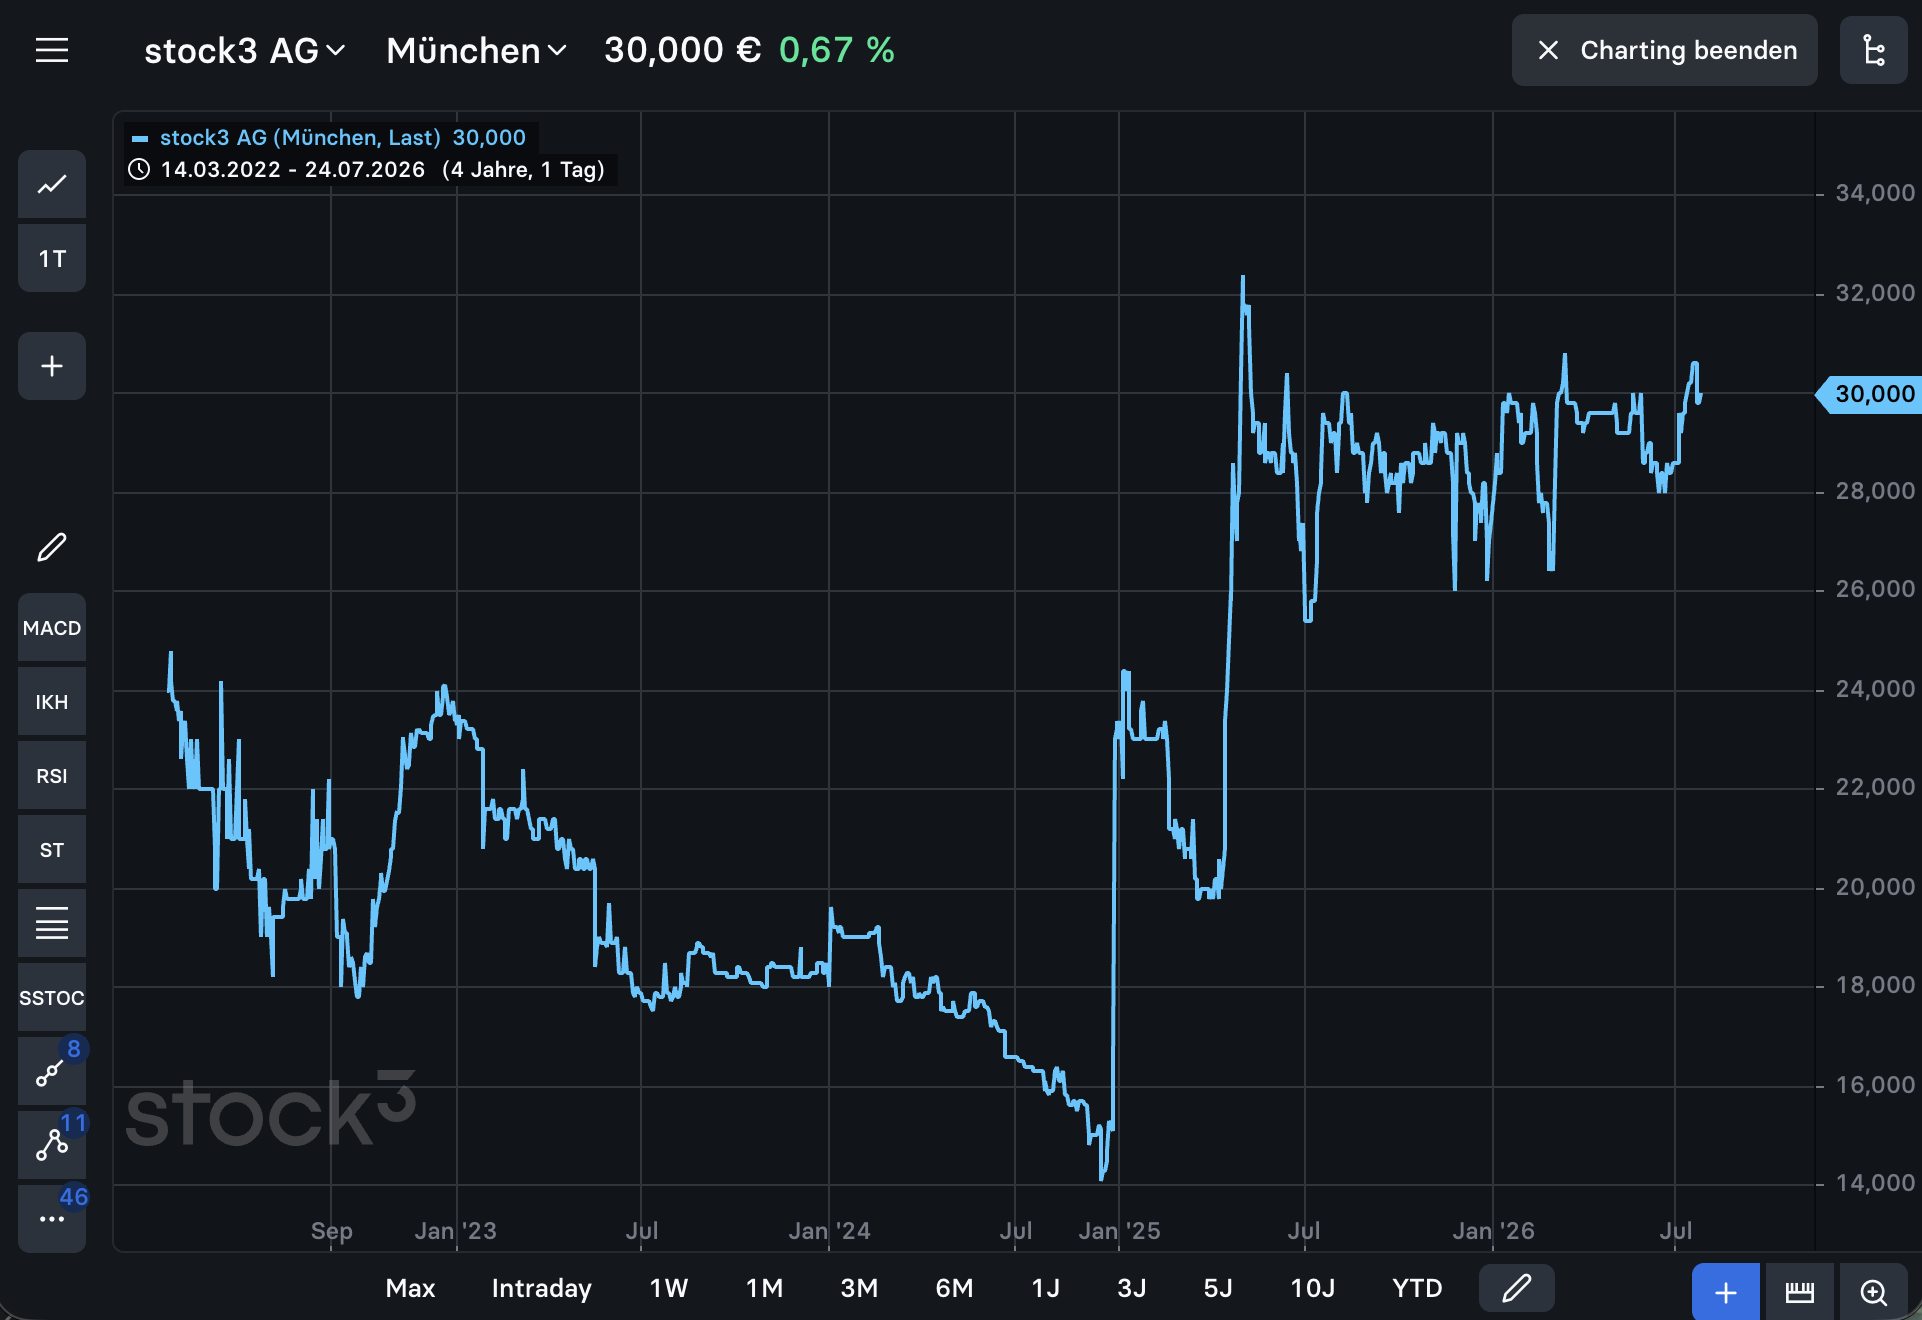Zoom in using the magnifier icon
1922x1320 pixels.
pyautogui.click(x=1874, y=1292)
